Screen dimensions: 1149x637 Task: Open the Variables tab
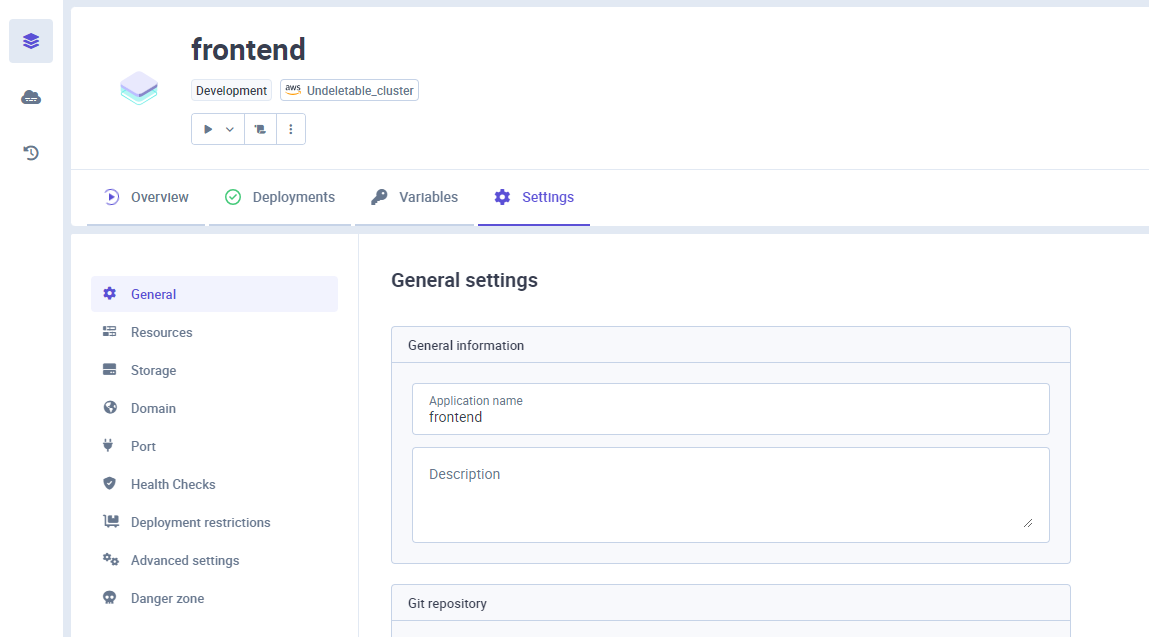(414, 197)
